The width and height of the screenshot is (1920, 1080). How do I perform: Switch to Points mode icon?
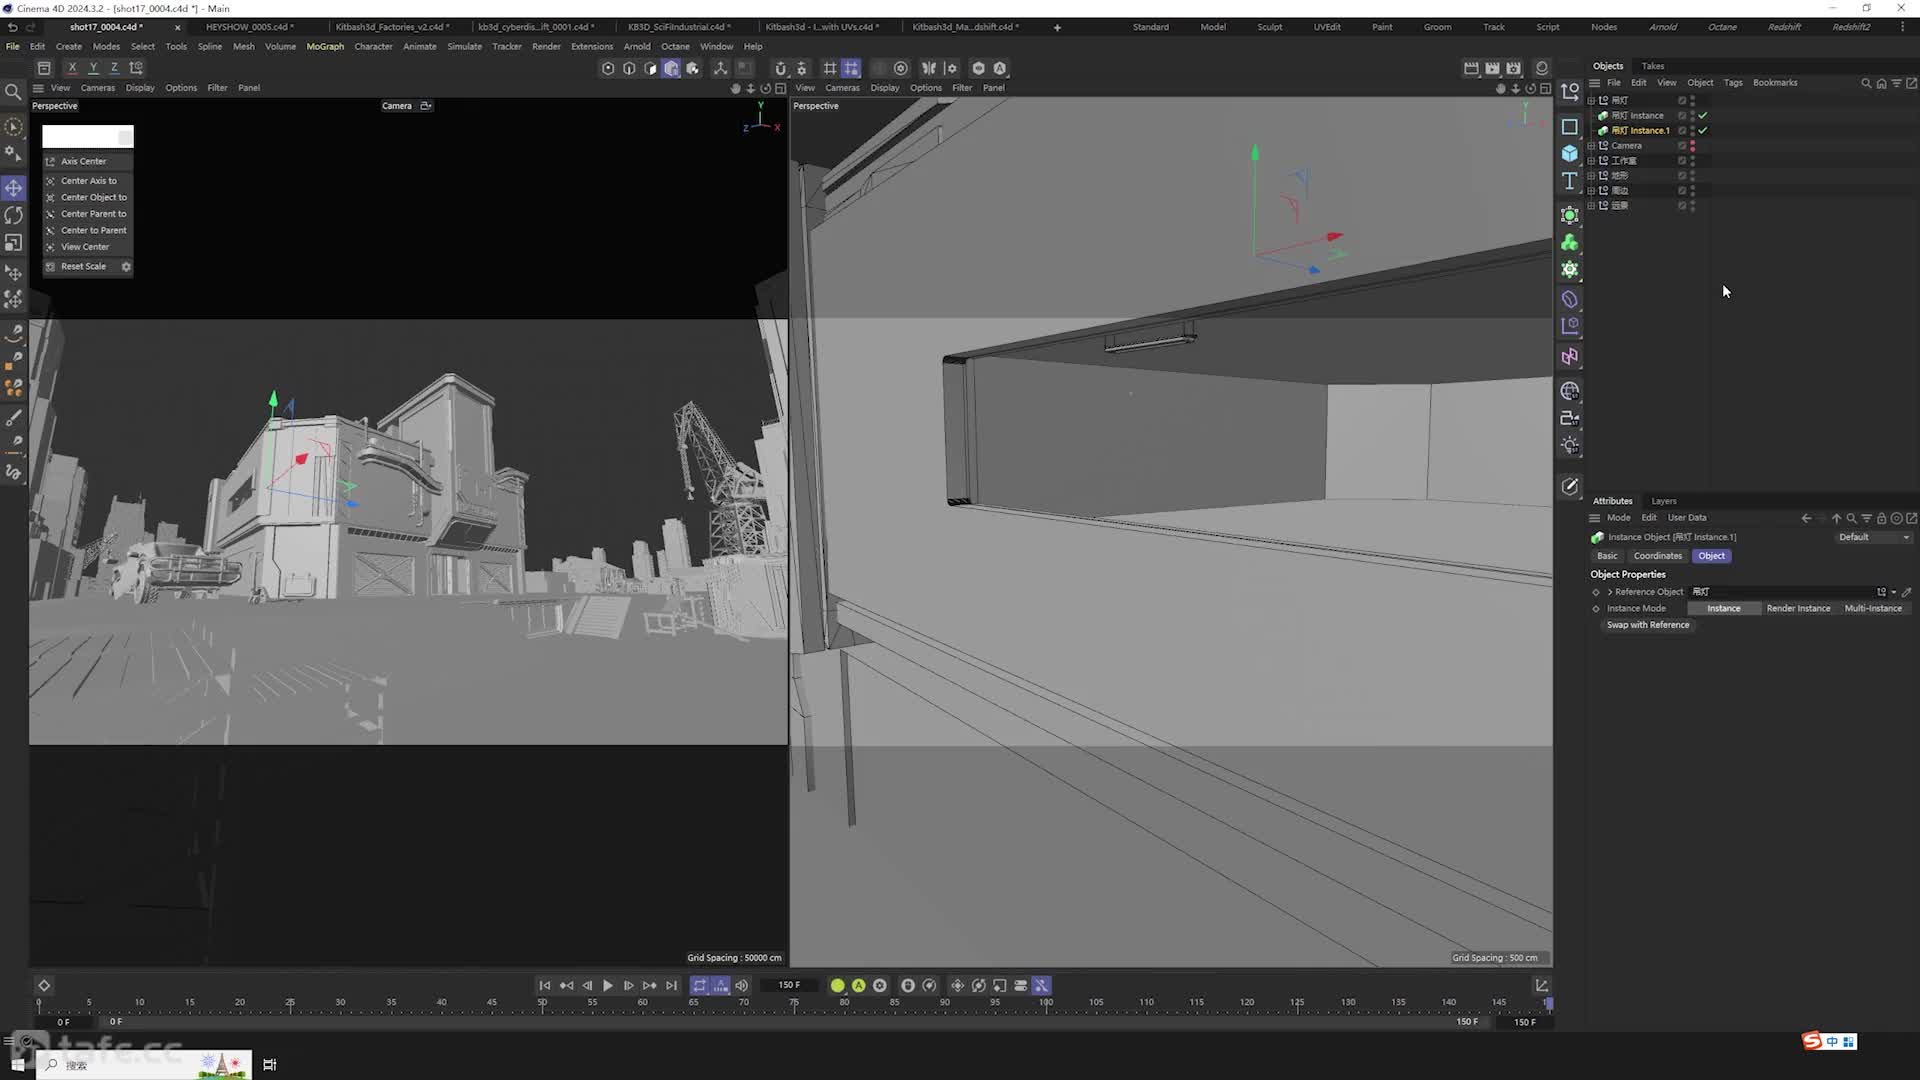pos(608,68)
